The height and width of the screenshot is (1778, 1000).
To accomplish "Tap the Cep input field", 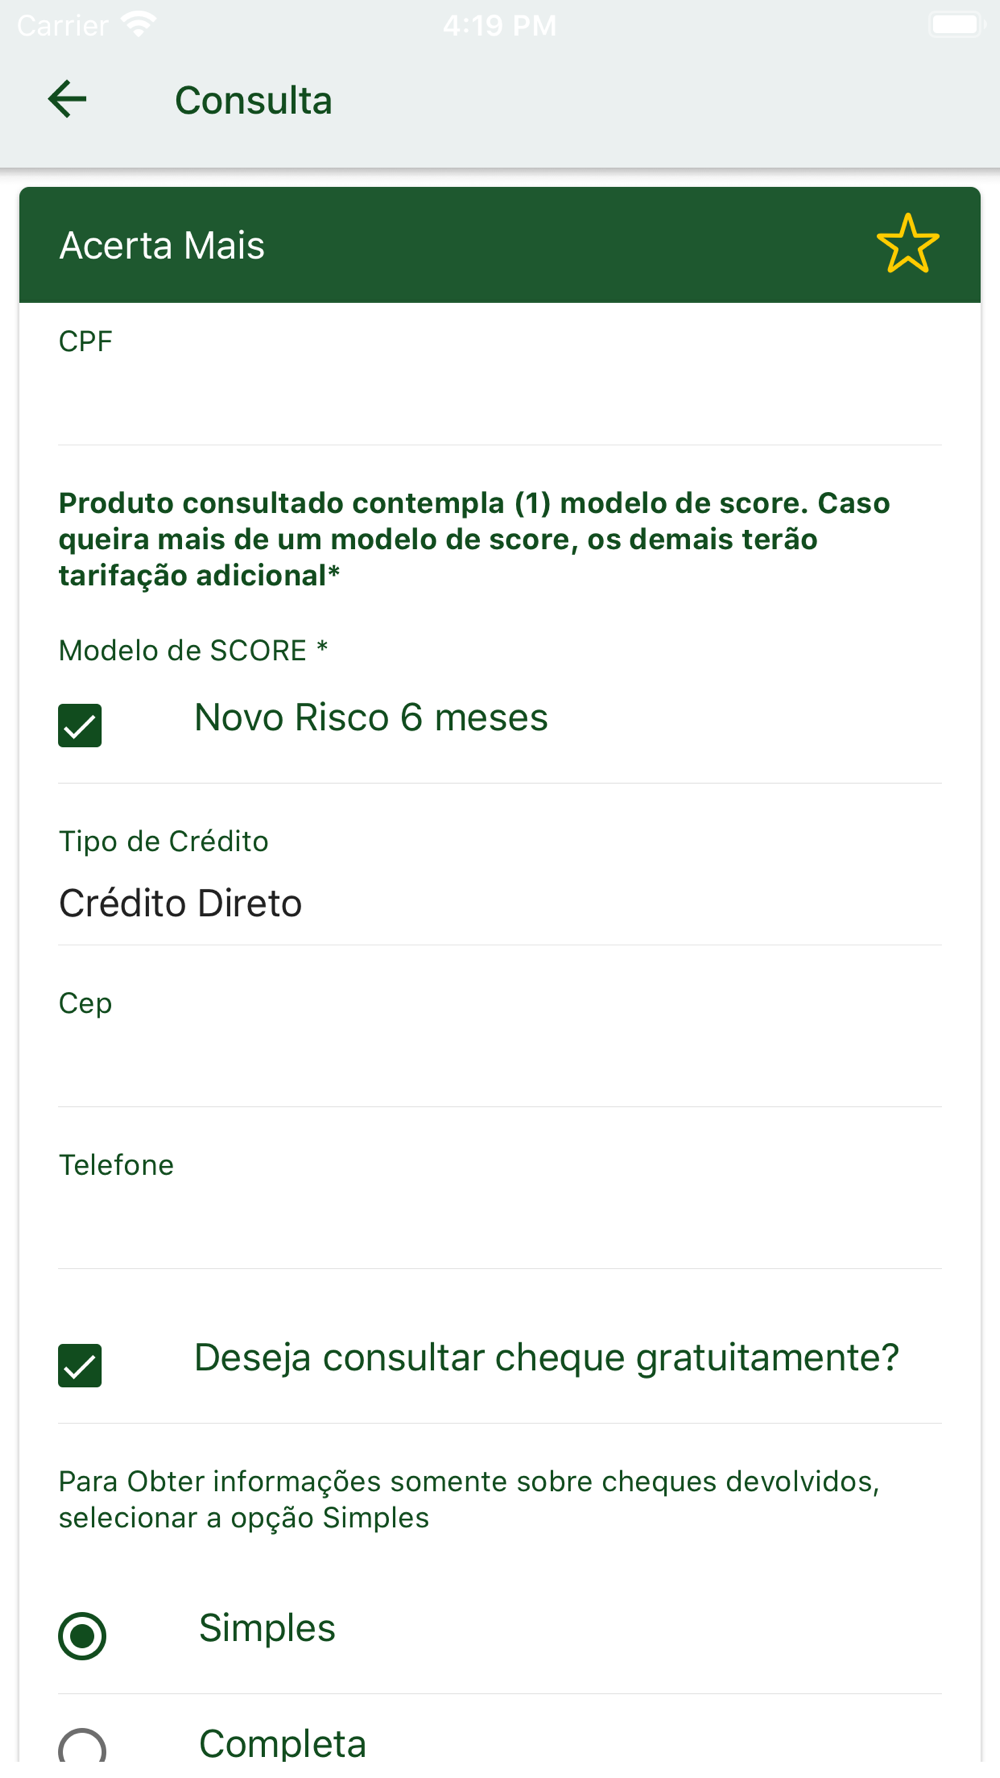I will click(500, 1045).
